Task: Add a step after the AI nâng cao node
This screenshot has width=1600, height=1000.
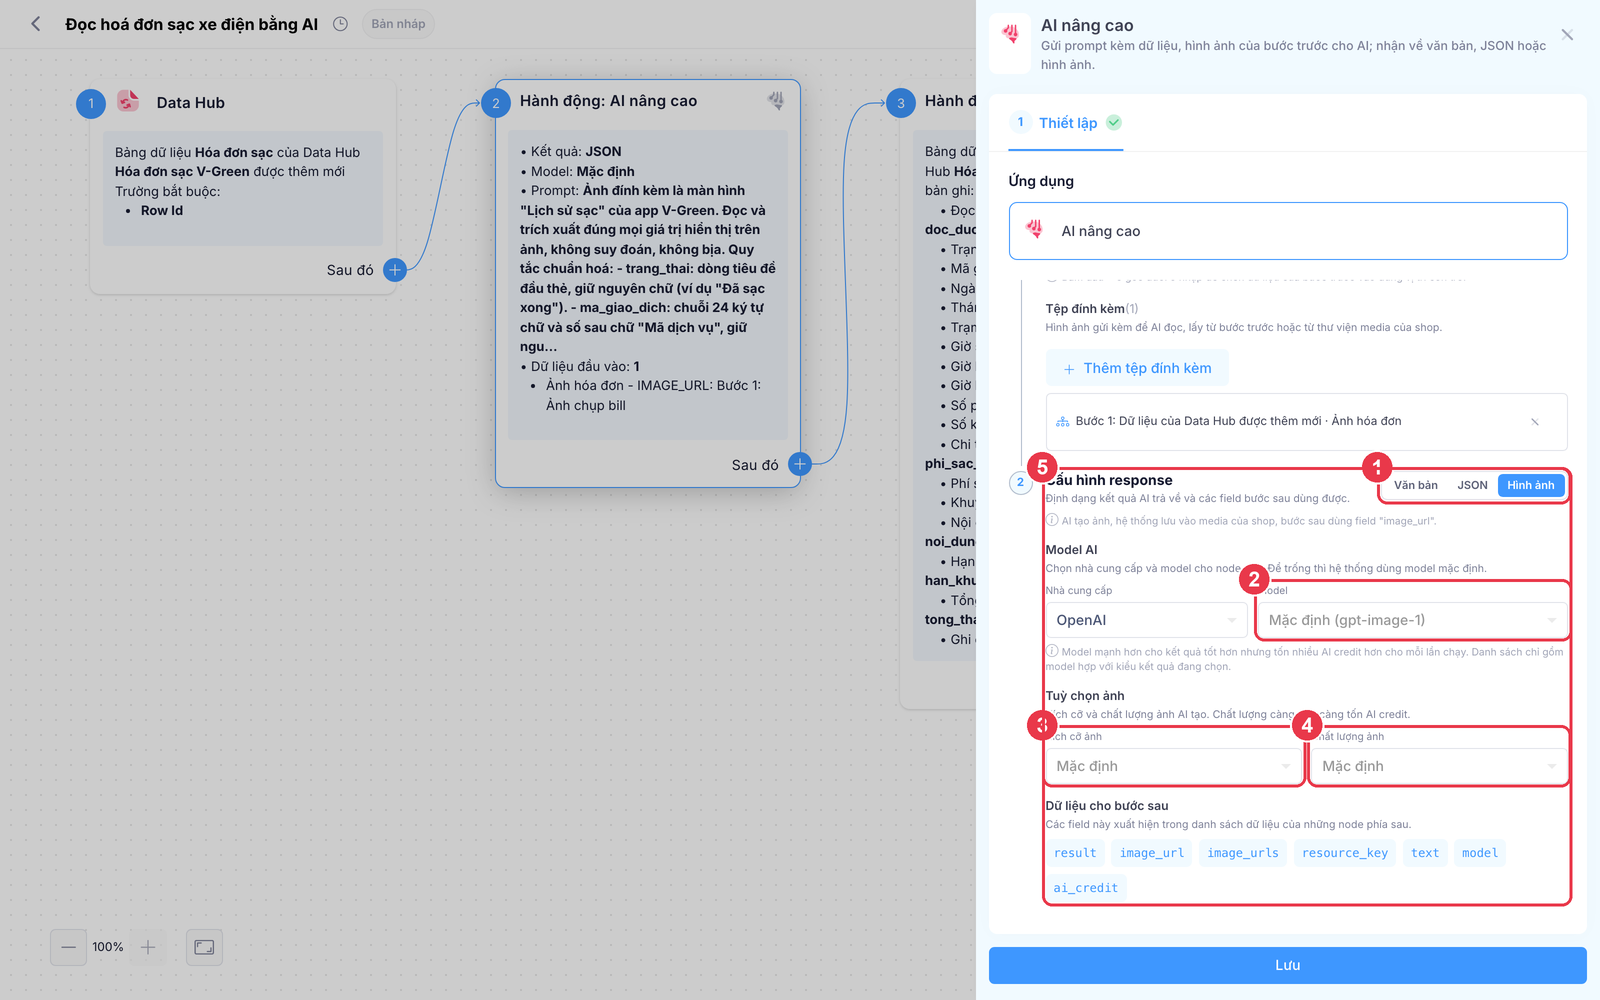Action: [x=800, y=464]
